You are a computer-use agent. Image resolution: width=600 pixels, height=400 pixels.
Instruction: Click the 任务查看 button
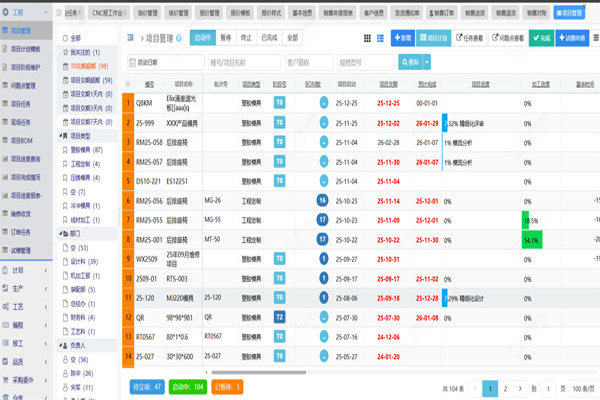470,38
